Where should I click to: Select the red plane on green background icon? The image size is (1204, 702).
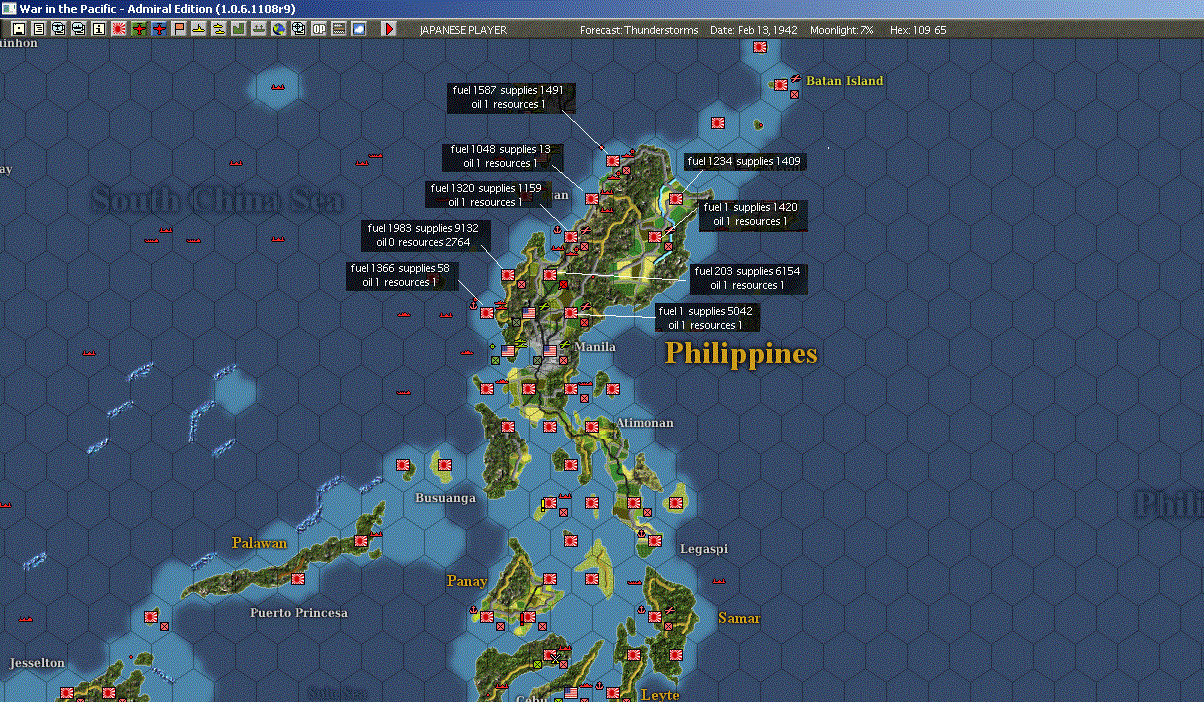click(139, 29)
